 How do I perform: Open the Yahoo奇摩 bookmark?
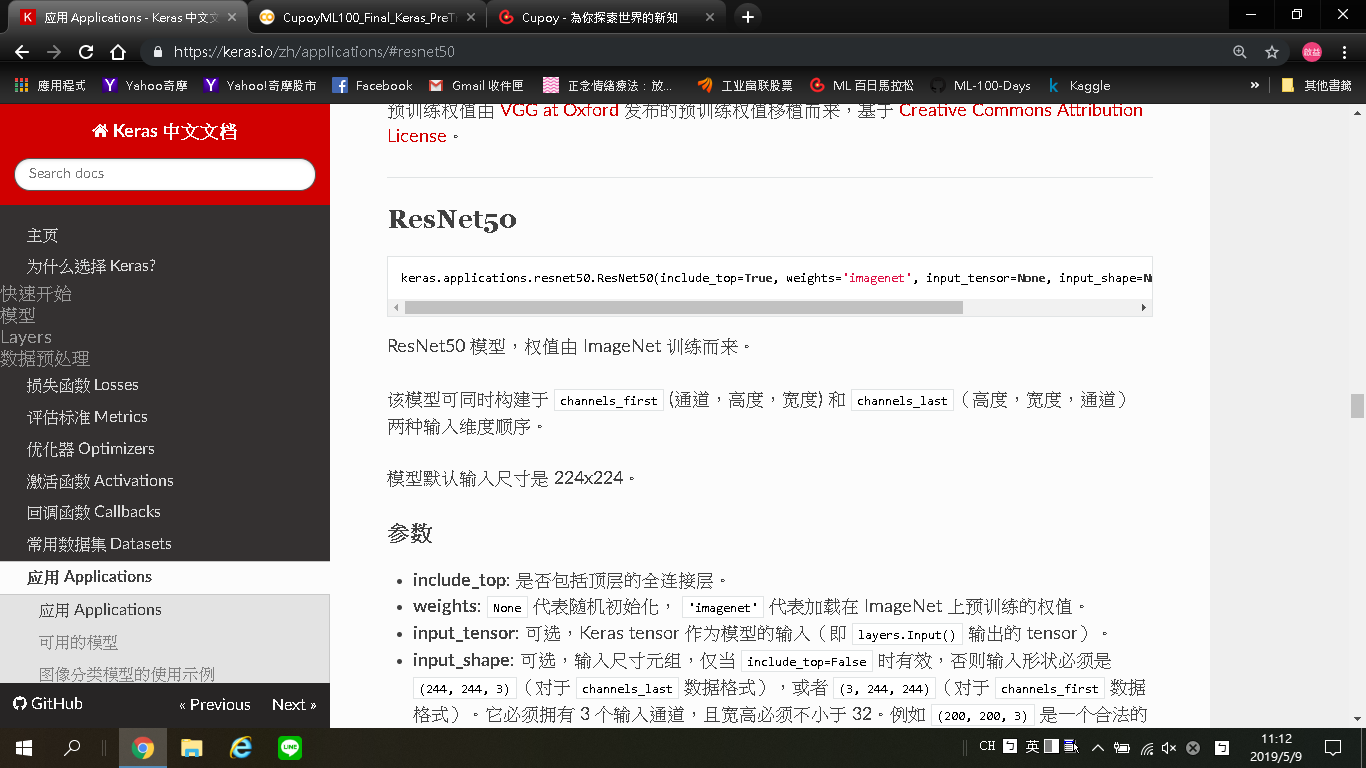pos(143,86)
